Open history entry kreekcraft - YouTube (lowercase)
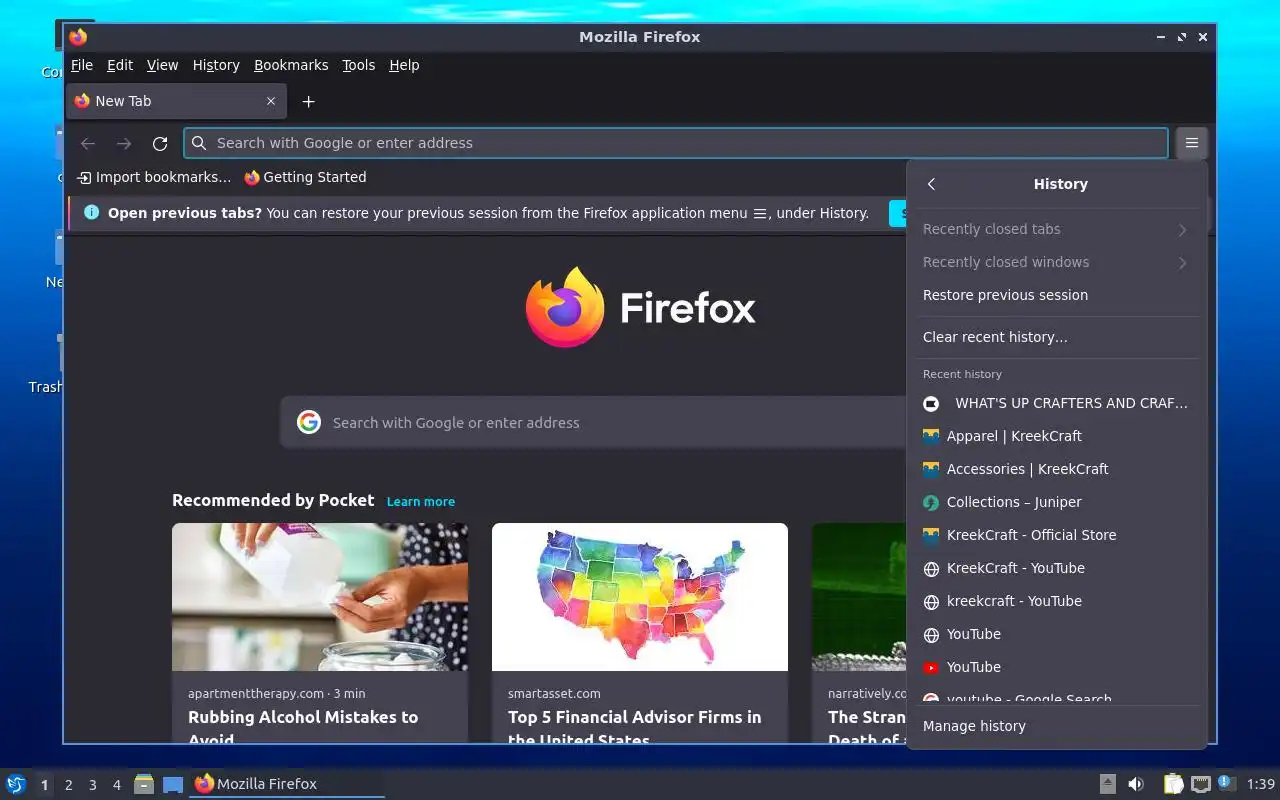 point(1057,601)
